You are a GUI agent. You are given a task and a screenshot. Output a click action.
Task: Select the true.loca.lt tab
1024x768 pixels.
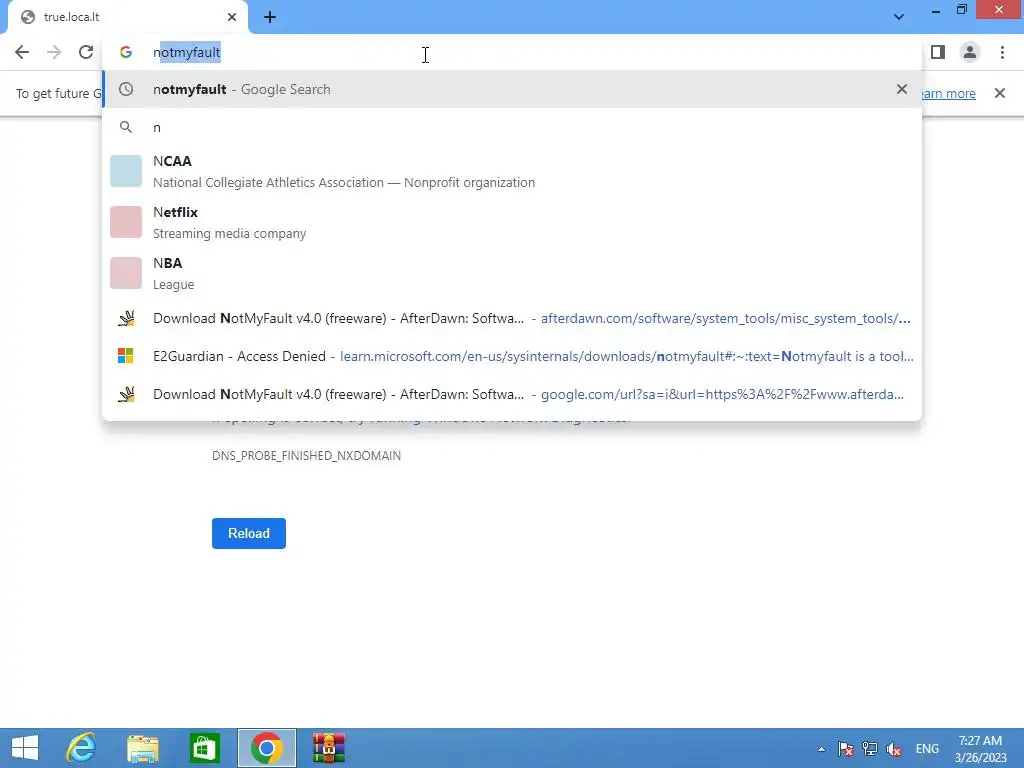(128, 18)
